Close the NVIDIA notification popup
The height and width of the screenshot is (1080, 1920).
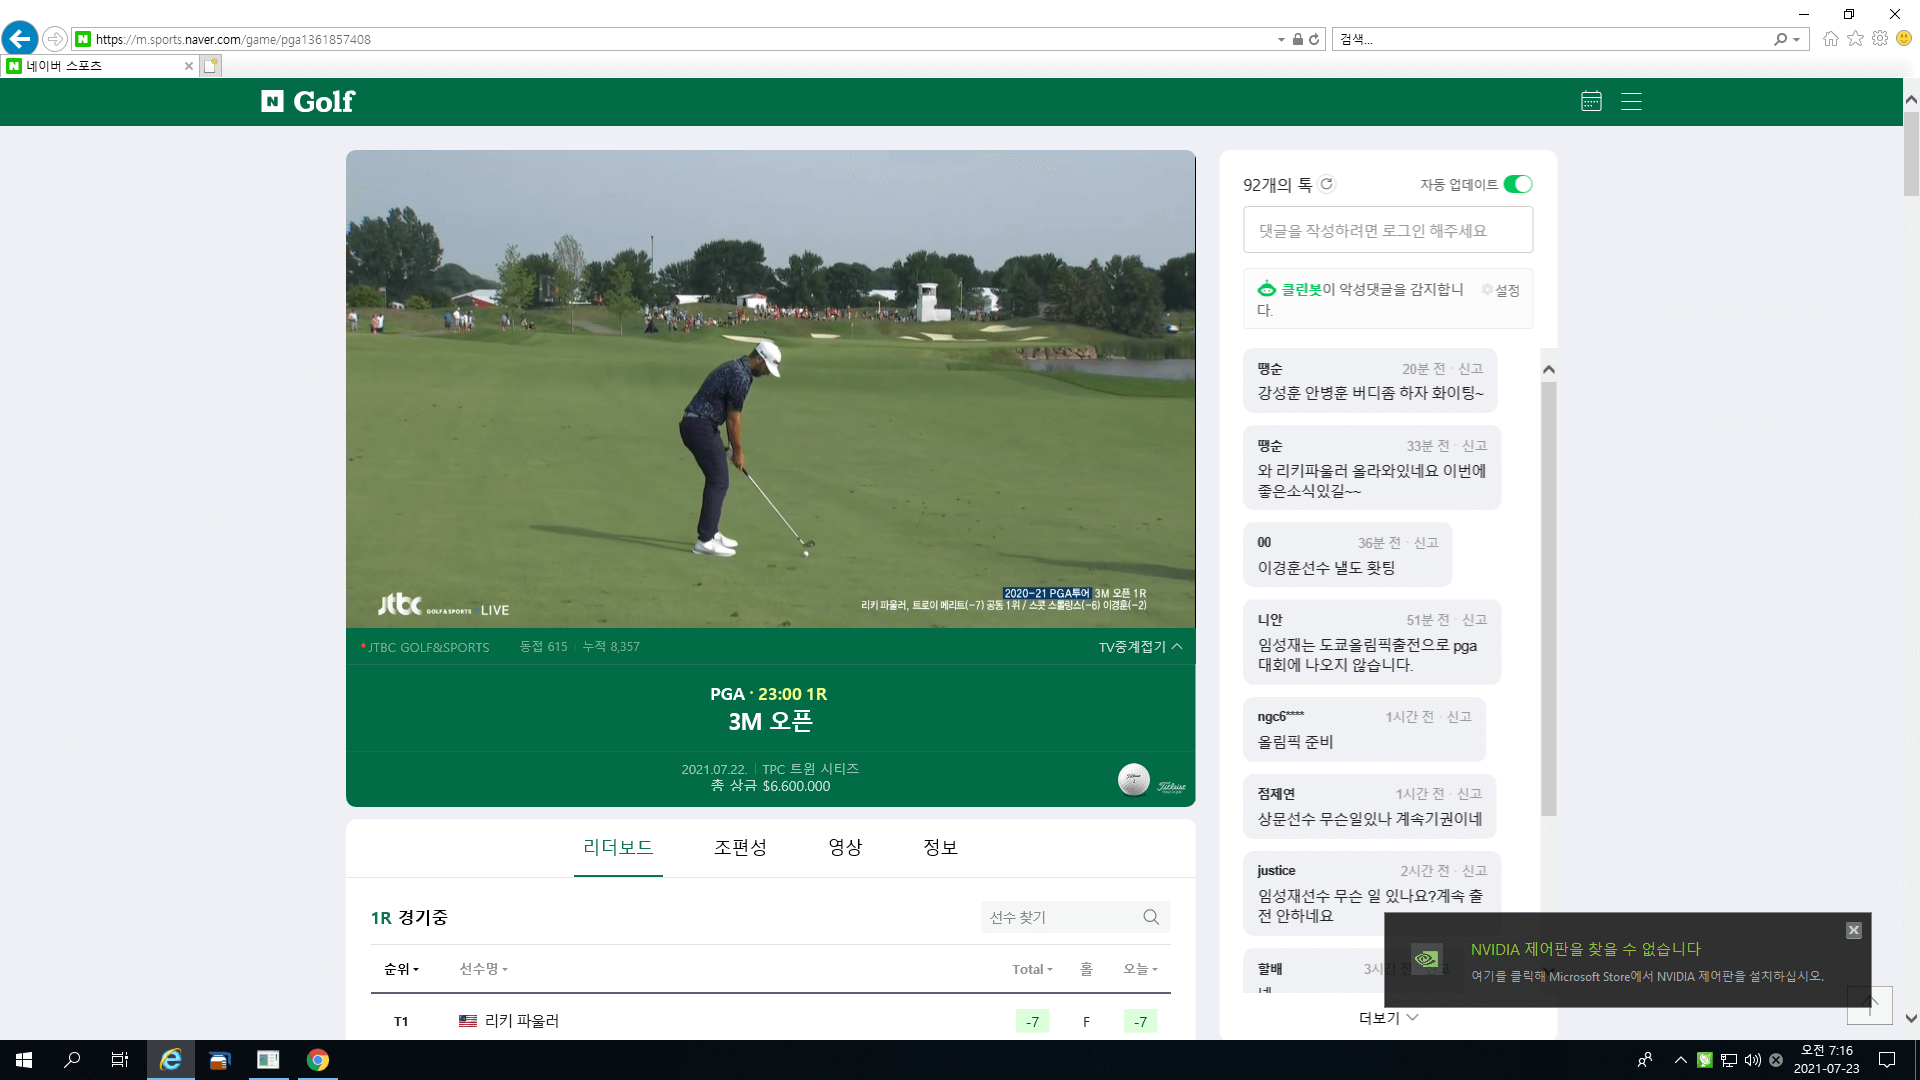(x=1853, y=930)
